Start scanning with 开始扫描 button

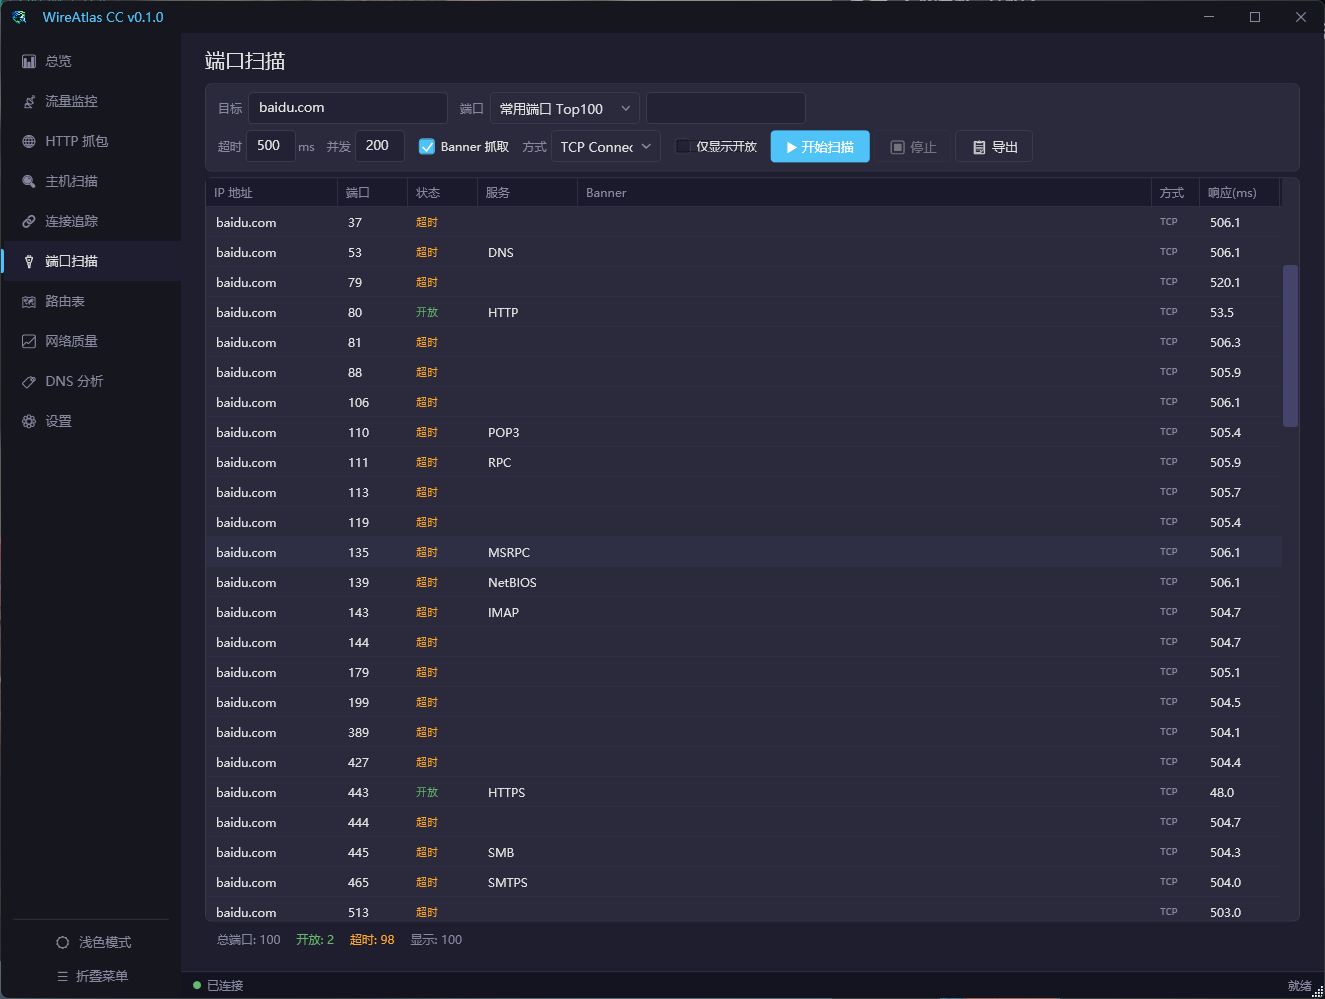pos(820,146)
